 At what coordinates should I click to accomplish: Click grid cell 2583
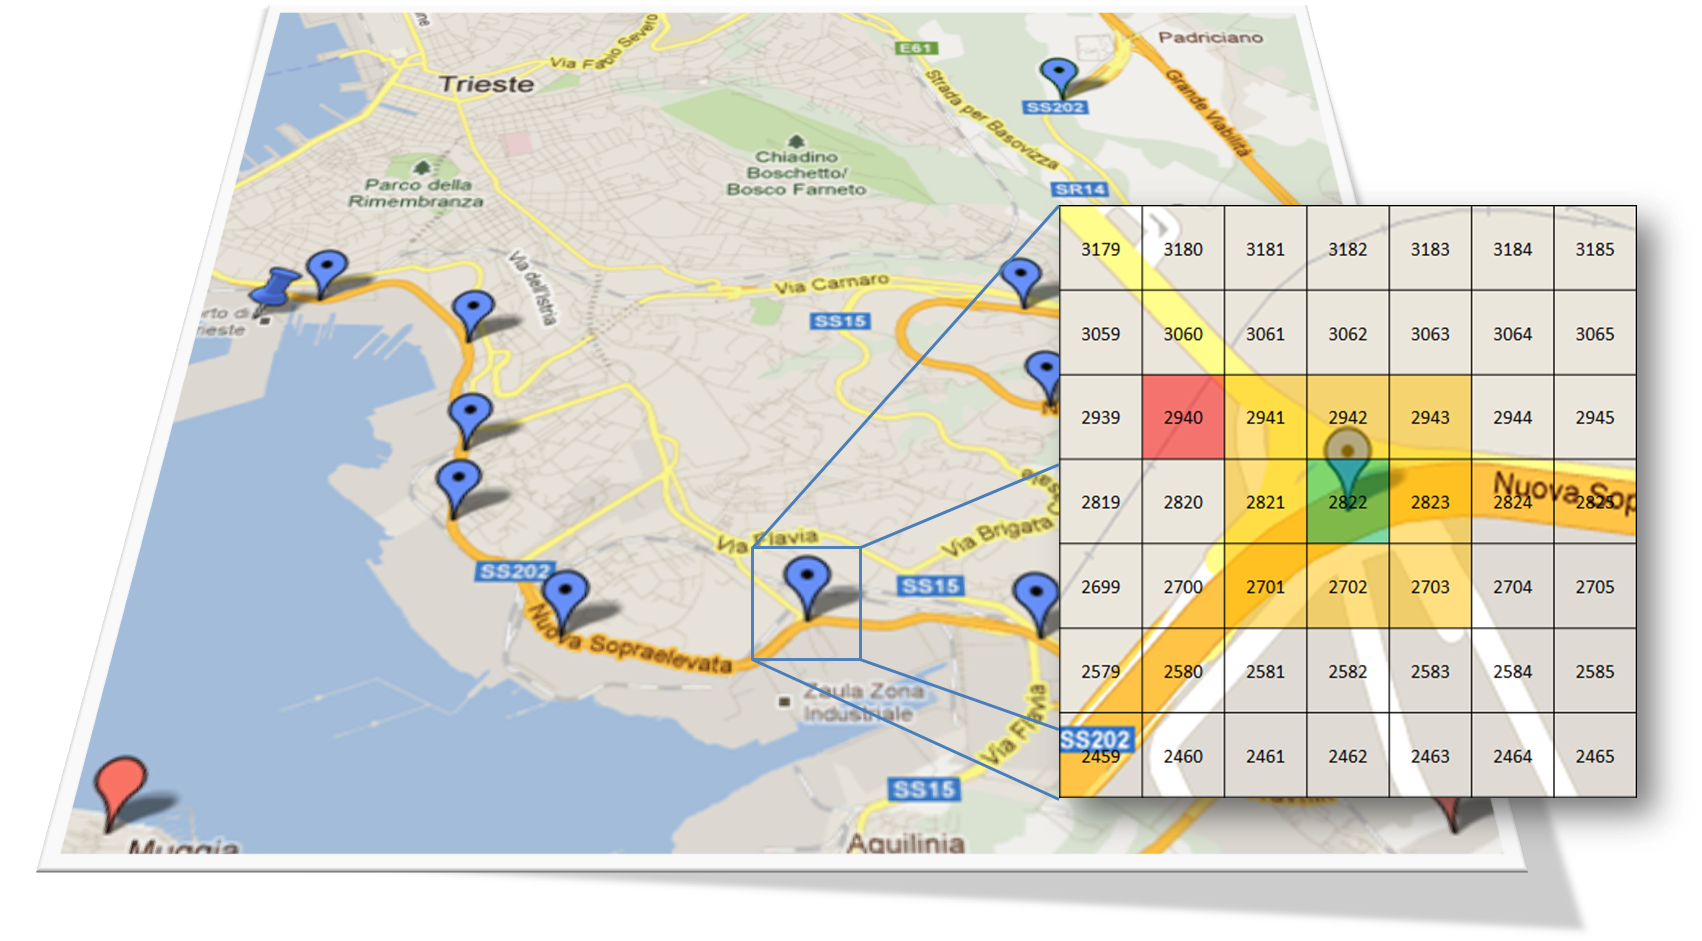click(1430, 672)
